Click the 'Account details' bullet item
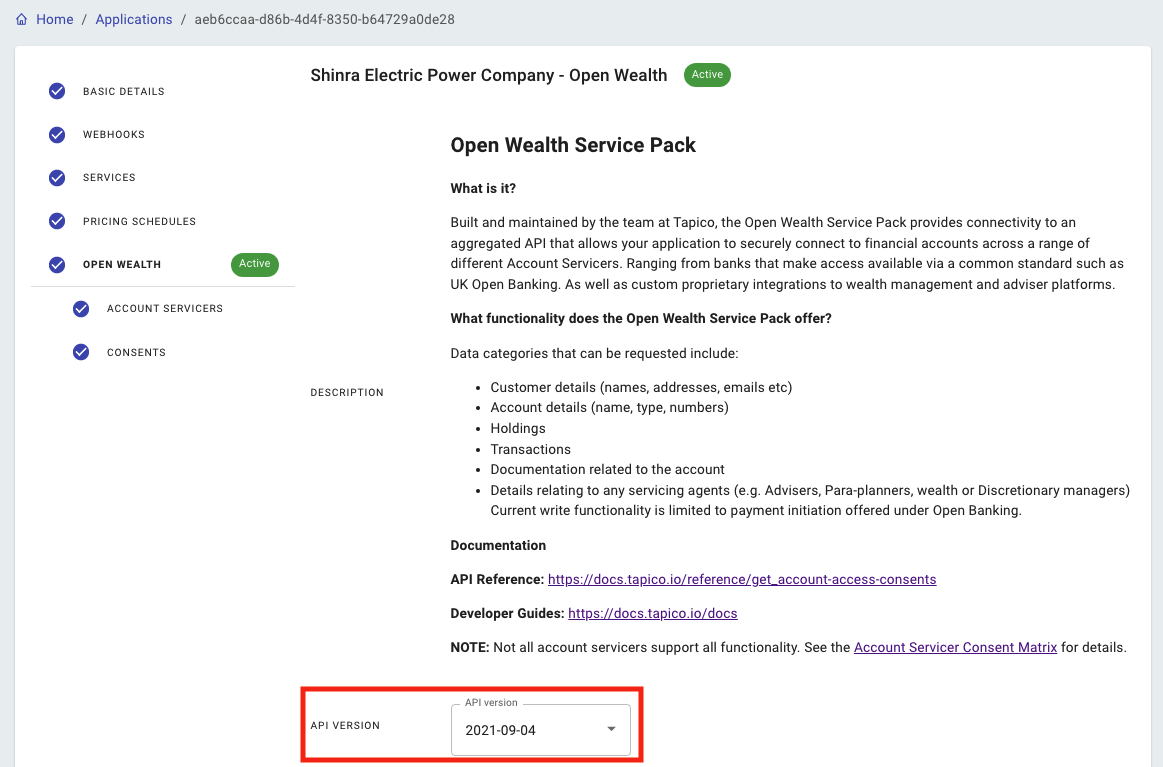Viewport: 1163px width, 767px height. [609, 407]
